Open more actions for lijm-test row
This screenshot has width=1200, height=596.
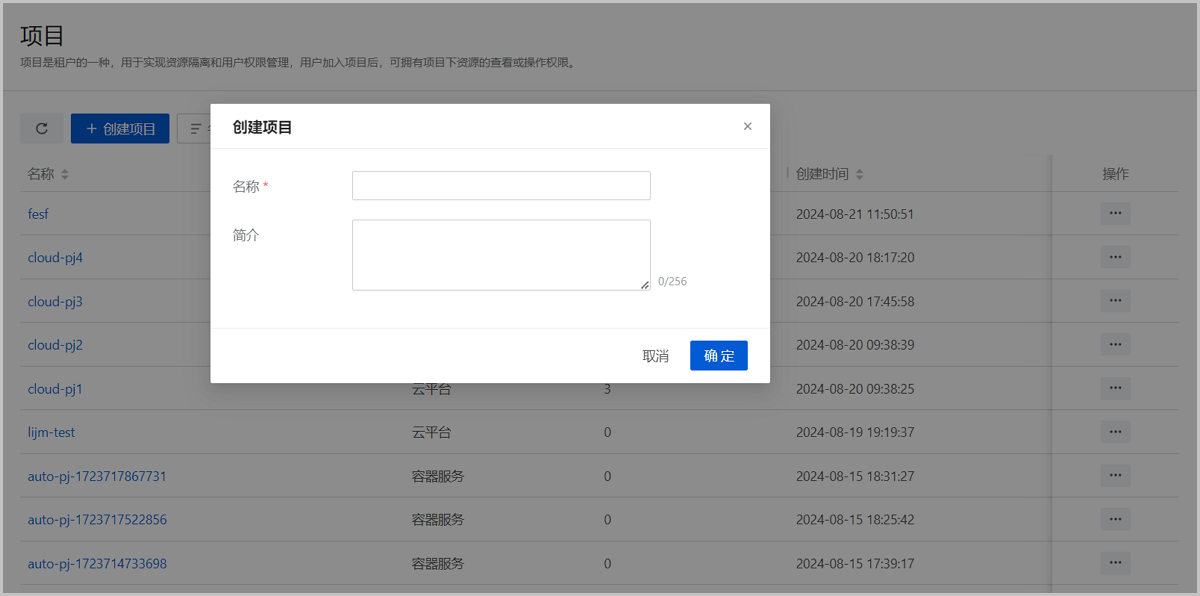[1115, 432]
